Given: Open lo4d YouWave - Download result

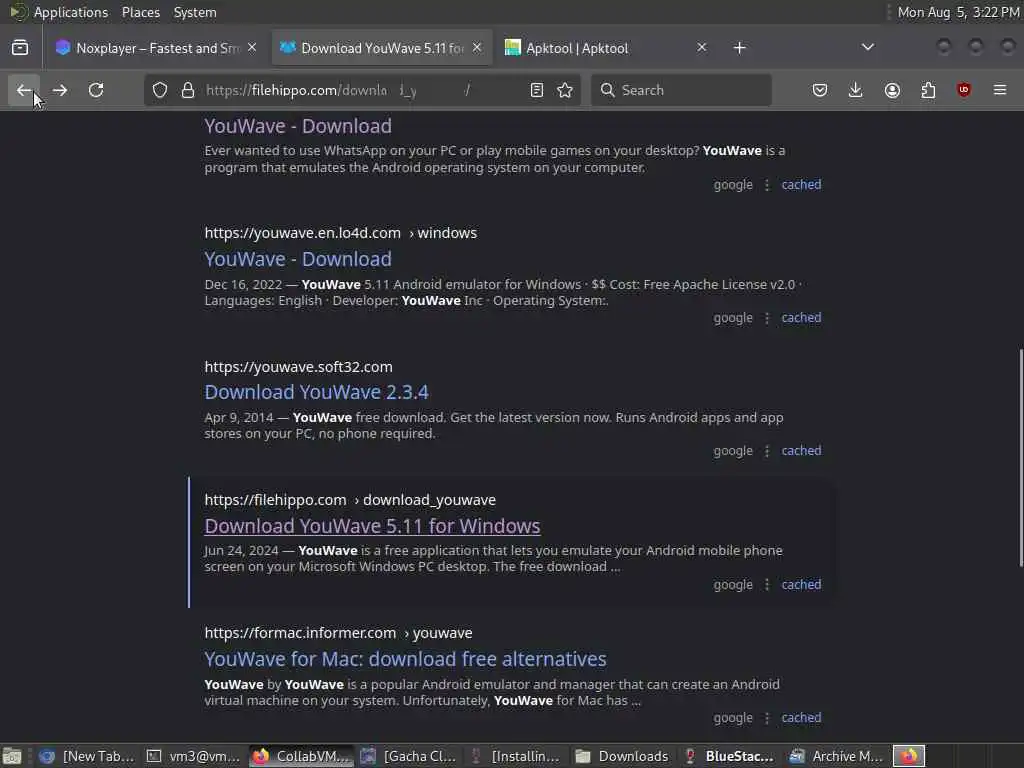Looking at the screenshot, I should [298, 259].
